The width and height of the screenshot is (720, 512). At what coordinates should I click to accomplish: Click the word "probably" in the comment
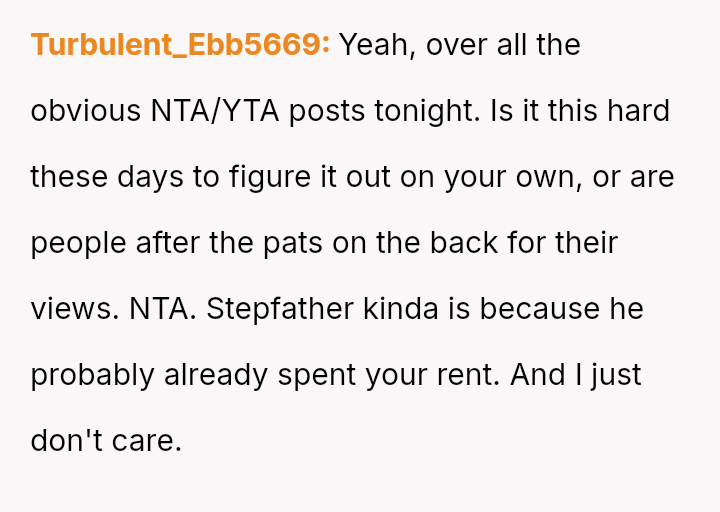(x=92, y=375)
